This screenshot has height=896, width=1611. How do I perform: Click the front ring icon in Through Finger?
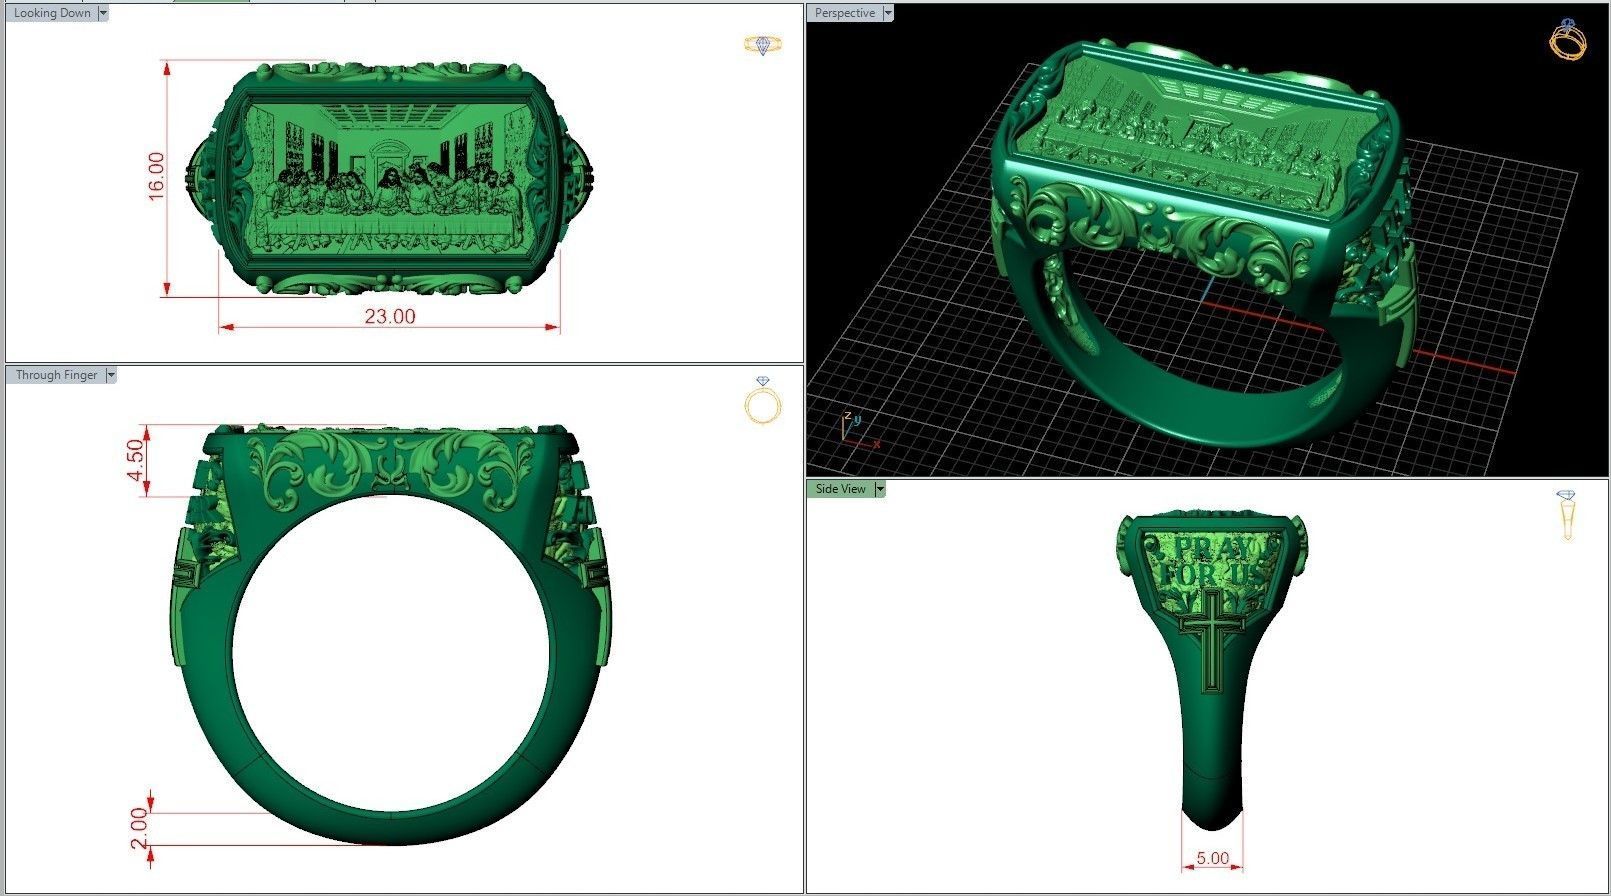point(763,400)
